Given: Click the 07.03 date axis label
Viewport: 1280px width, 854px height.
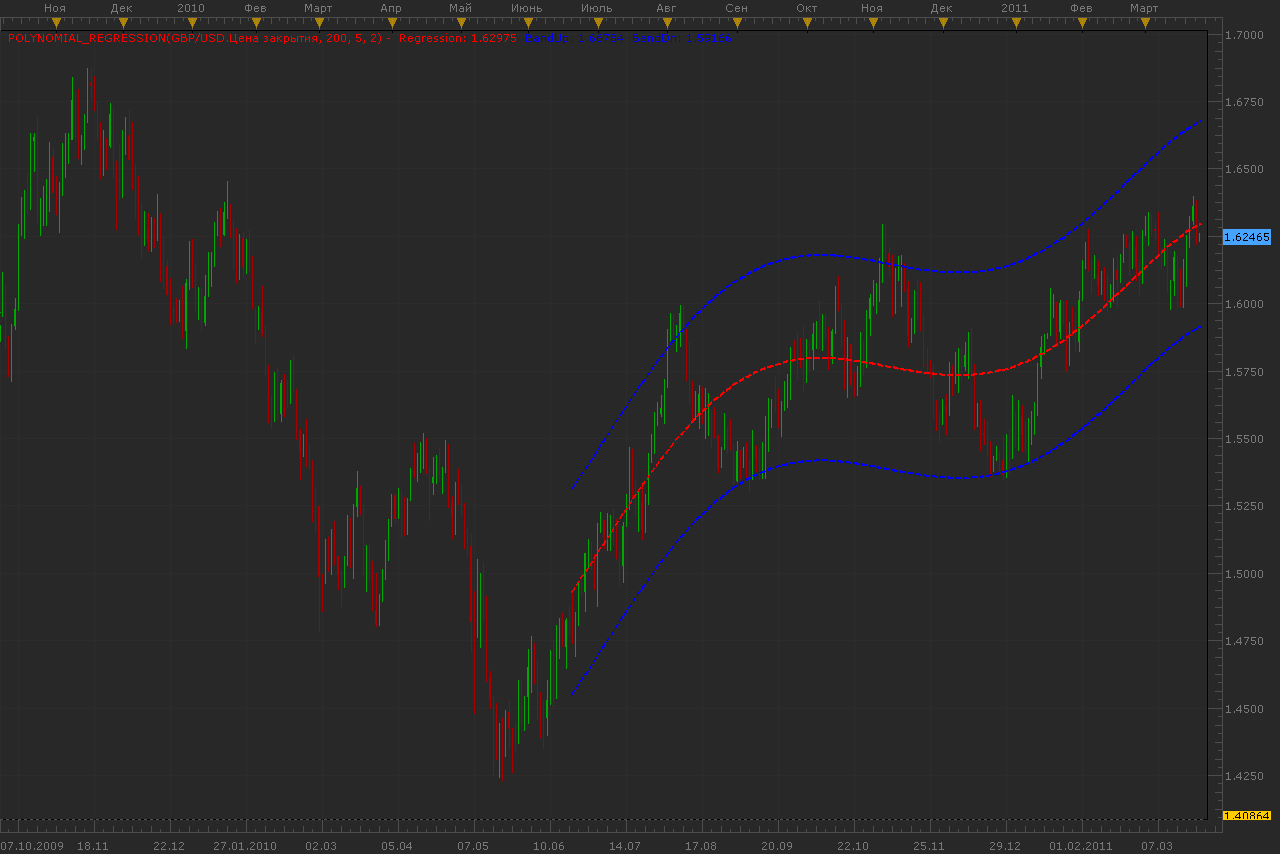Looking at the screenshot, I should (x=1157, y=846).
